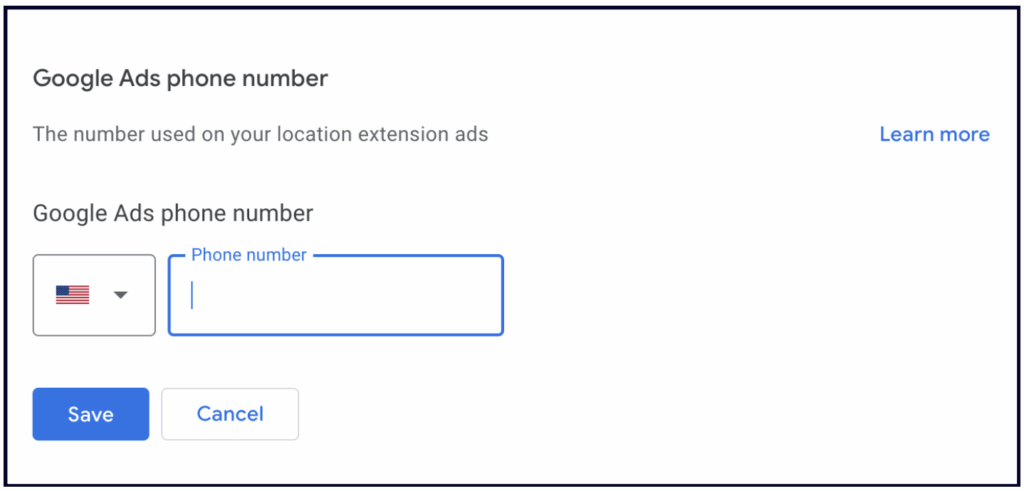This screenshot has height=491, width=1024.
Task: Click the words Learn more at the right
Action: (934, 134)
